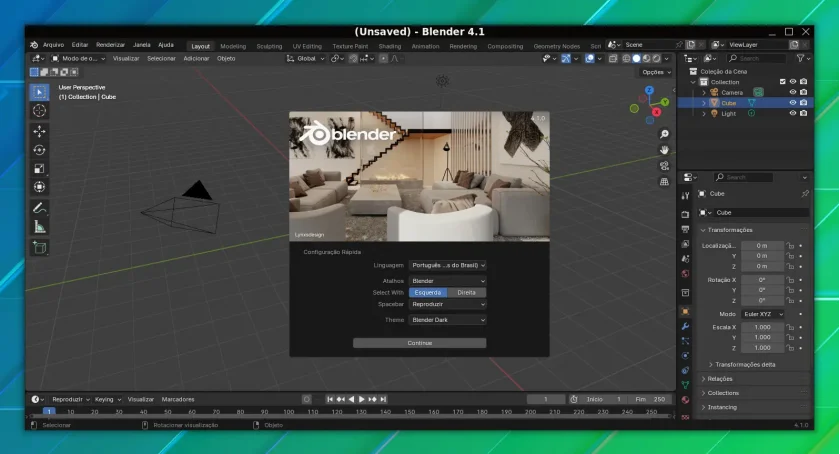Image resolution: width=840 pixels, height=454 pixels.
Task: Click the hand pan view icon
Action: coord(664,150)
